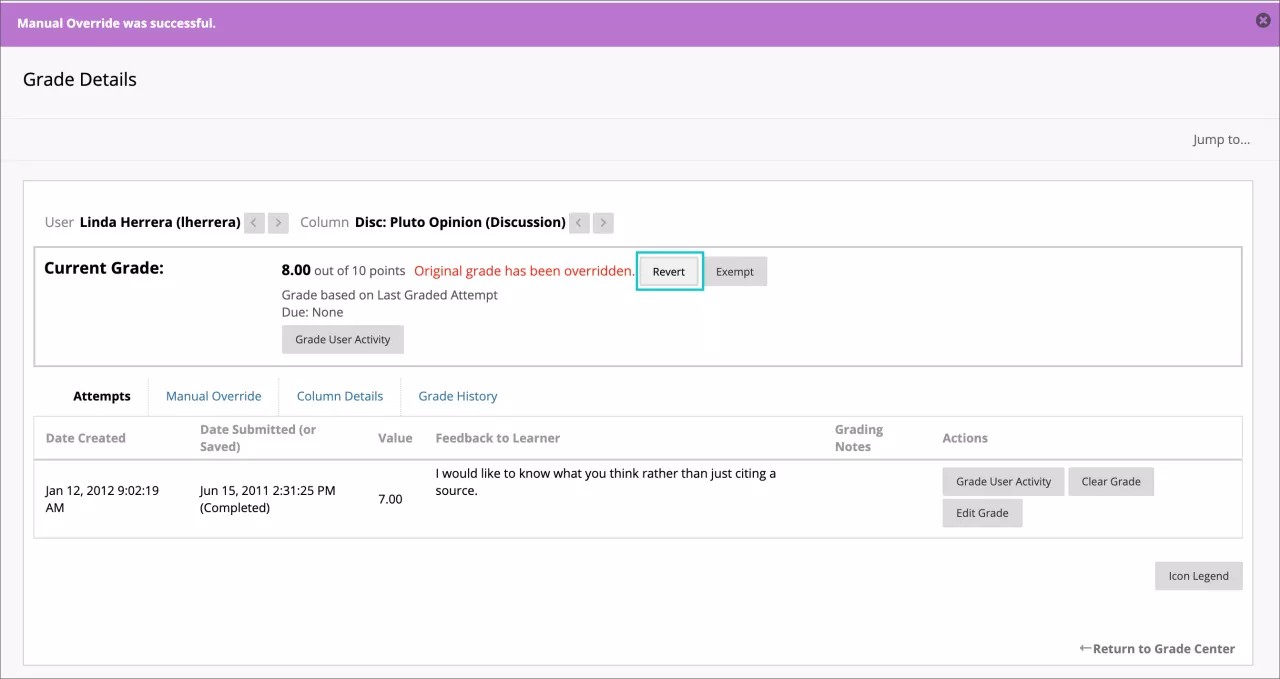Go to previous column before Pluto Opinion
The height and width of the screenshot is (679, 1280).
(580, 223)
